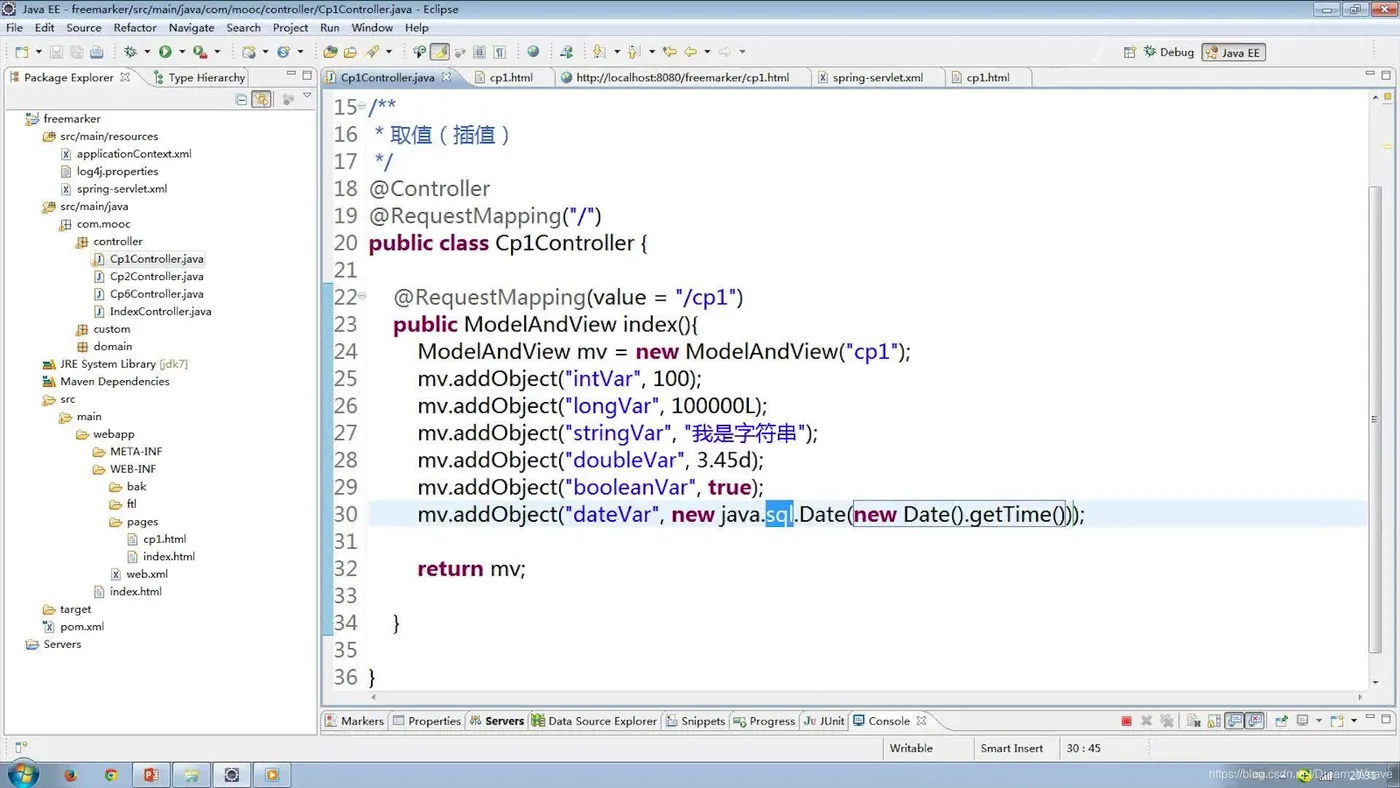
Task: Open the Navigate menu
Action: [x=191, y=28]
